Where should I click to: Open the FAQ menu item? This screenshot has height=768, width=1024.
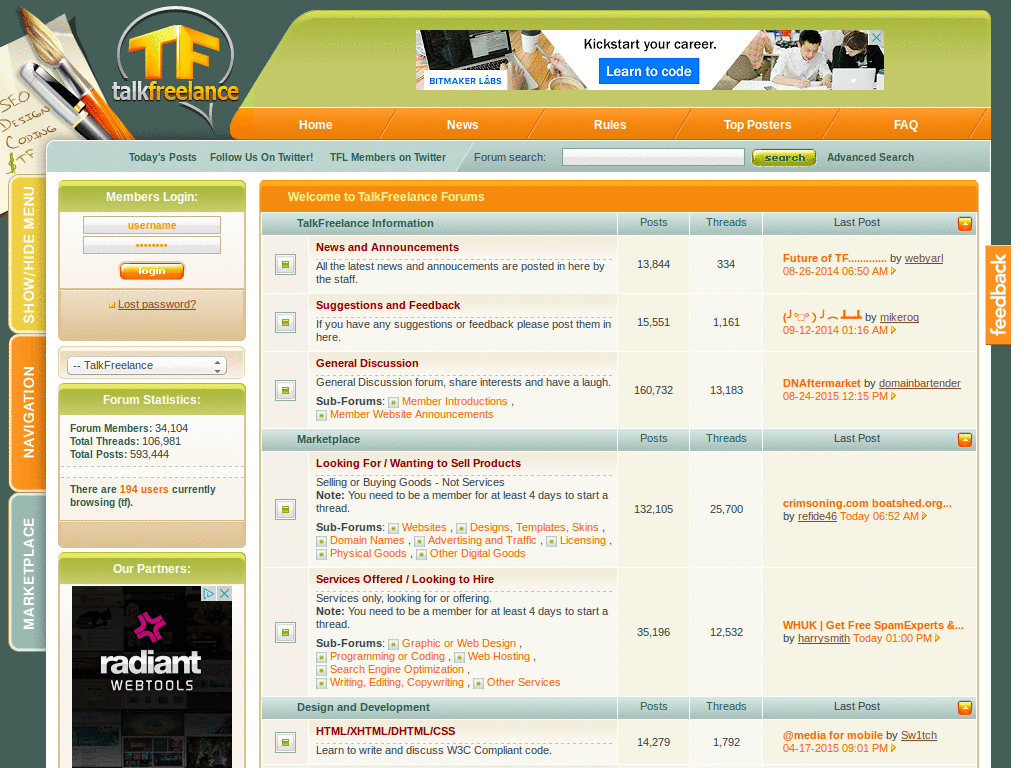(x=905, y=125)
